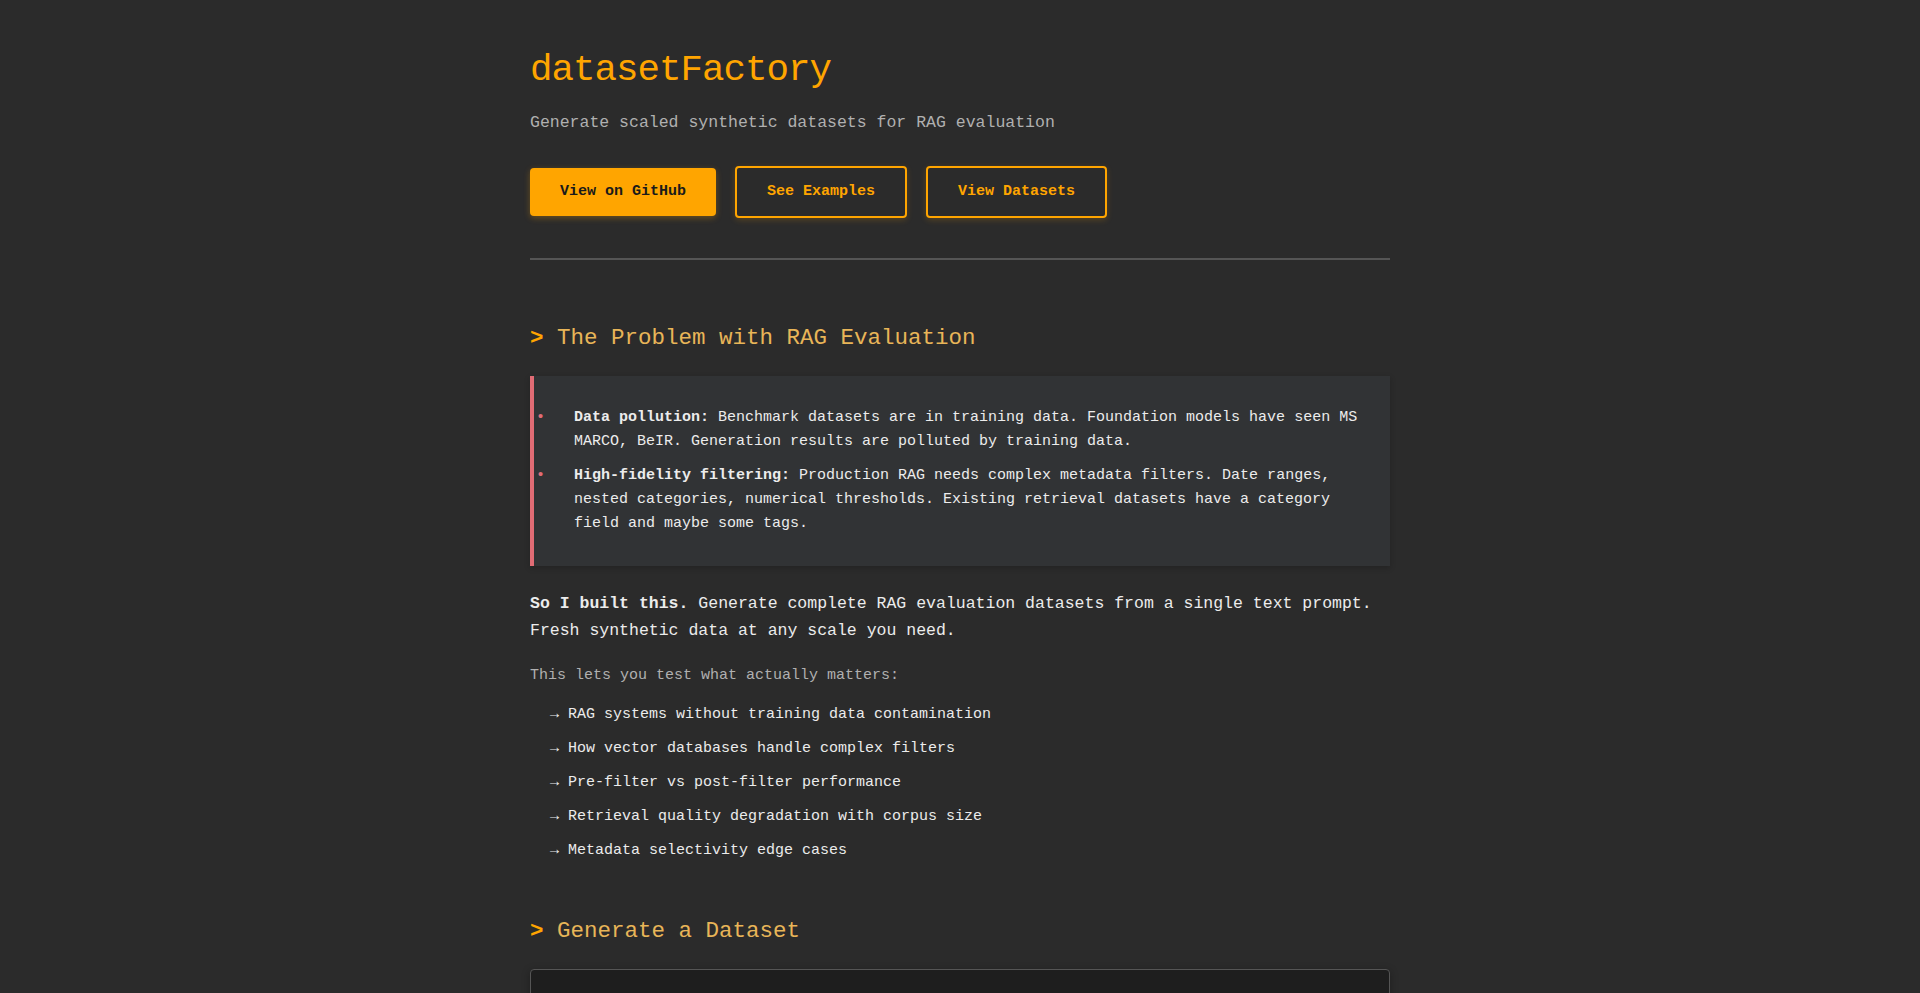Select the heading 'The Problem with RAG Evaluation'
This screenshot has height=993, width=1920.
click(766, 337)
